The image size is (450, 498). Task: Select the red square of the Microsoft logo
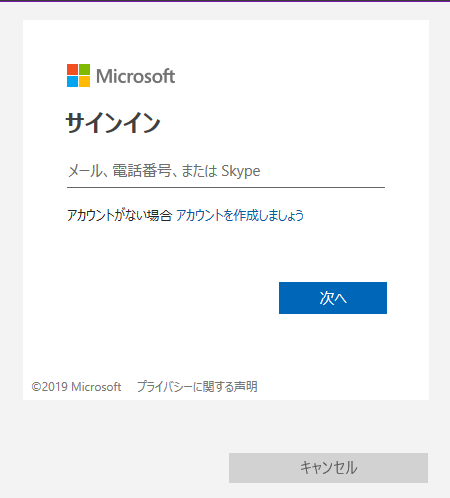[x=72, y=69]
